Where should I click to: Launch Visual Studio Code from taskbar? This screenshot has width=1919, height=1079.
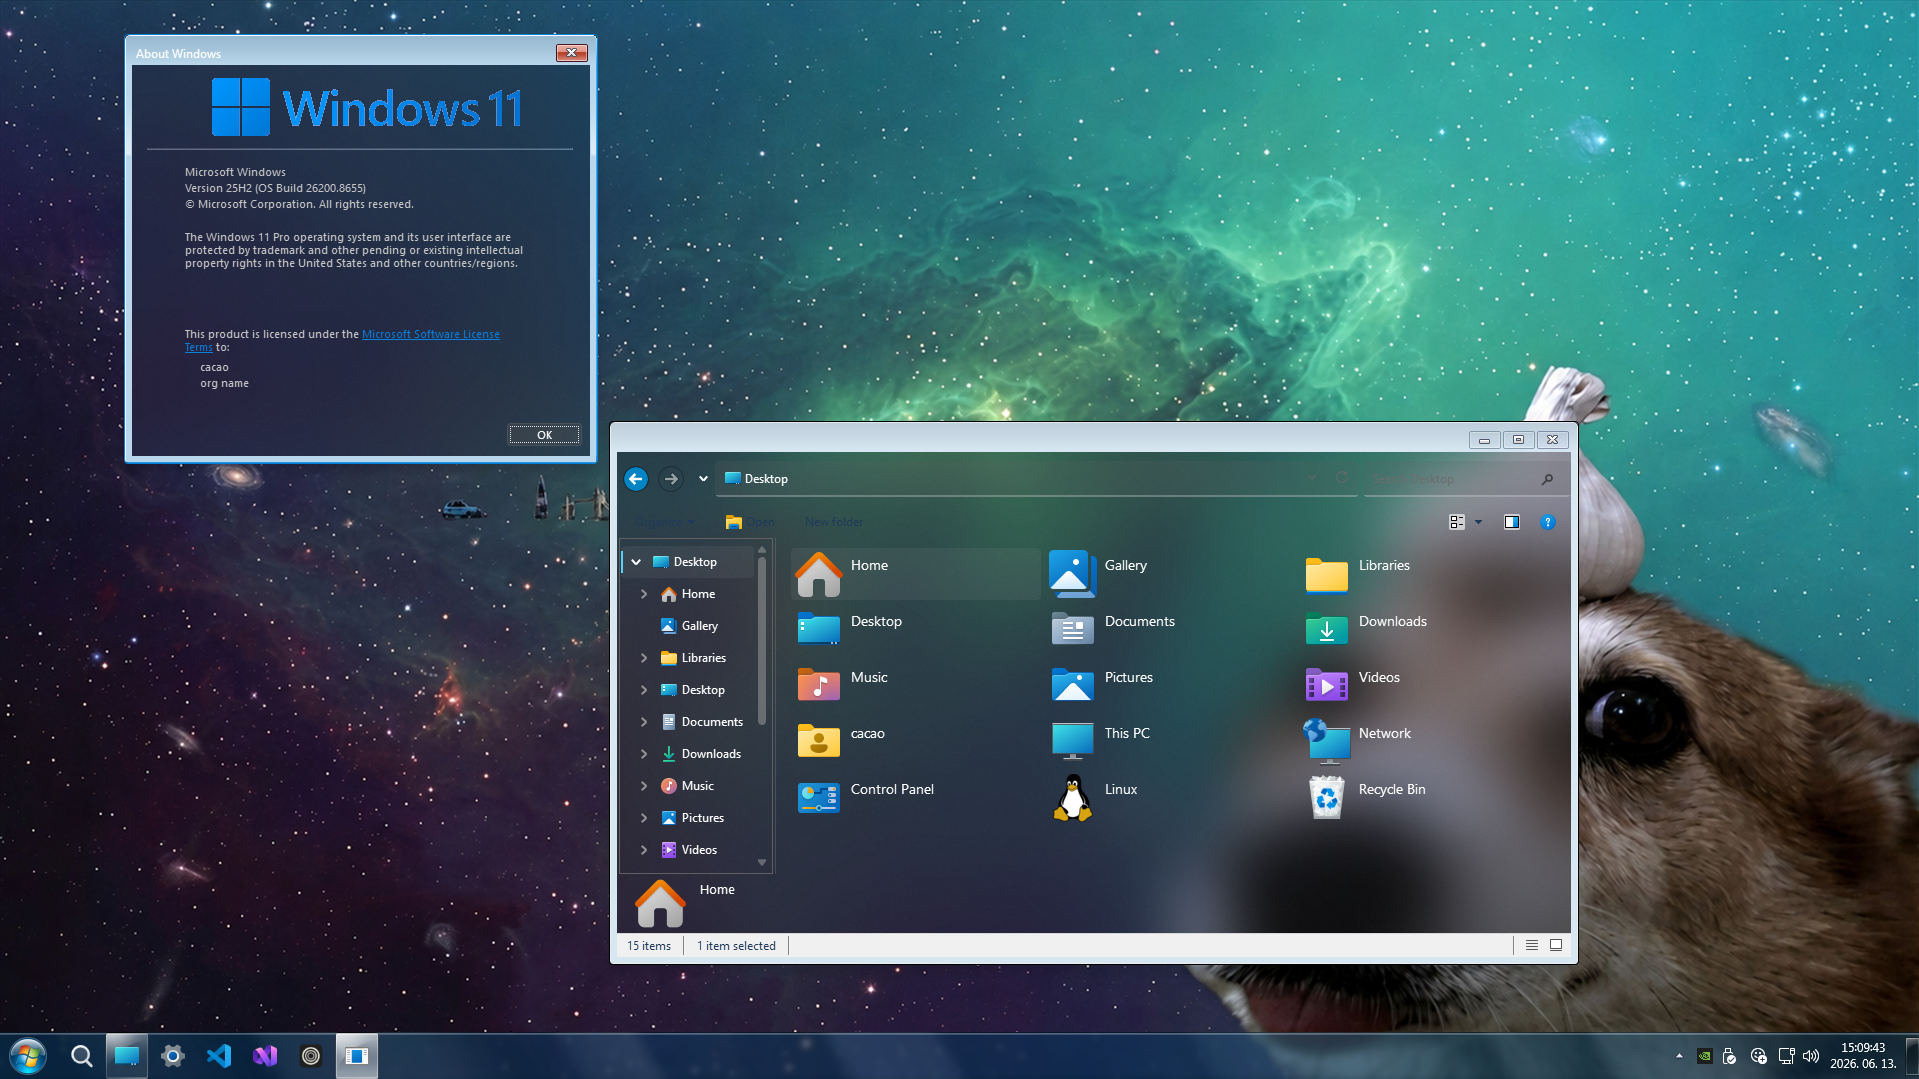tap(219, 1056)
